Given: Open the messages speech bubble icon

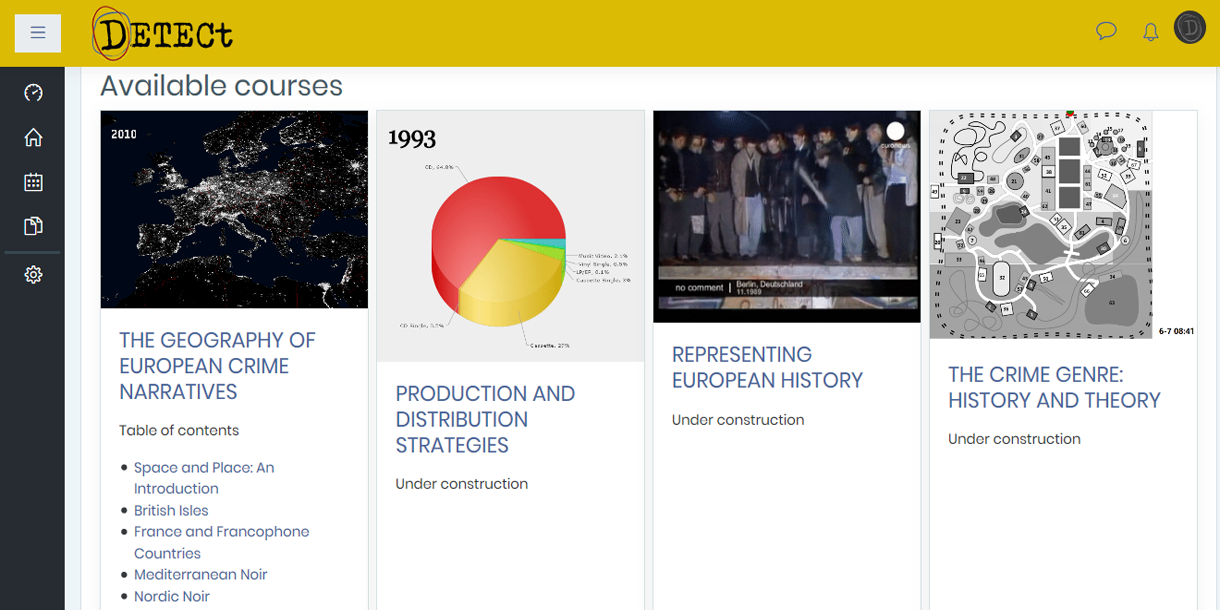Looking at the screenshot, I should pyautogui.click(x=1106, y=31).
